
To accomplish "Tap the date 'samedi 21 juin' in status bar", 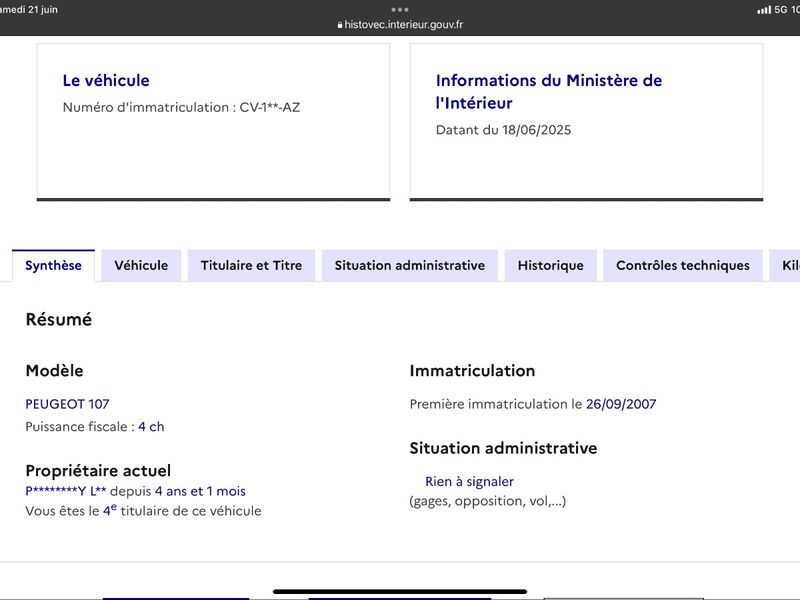I will pyautogui.click(x=29, y=10).
